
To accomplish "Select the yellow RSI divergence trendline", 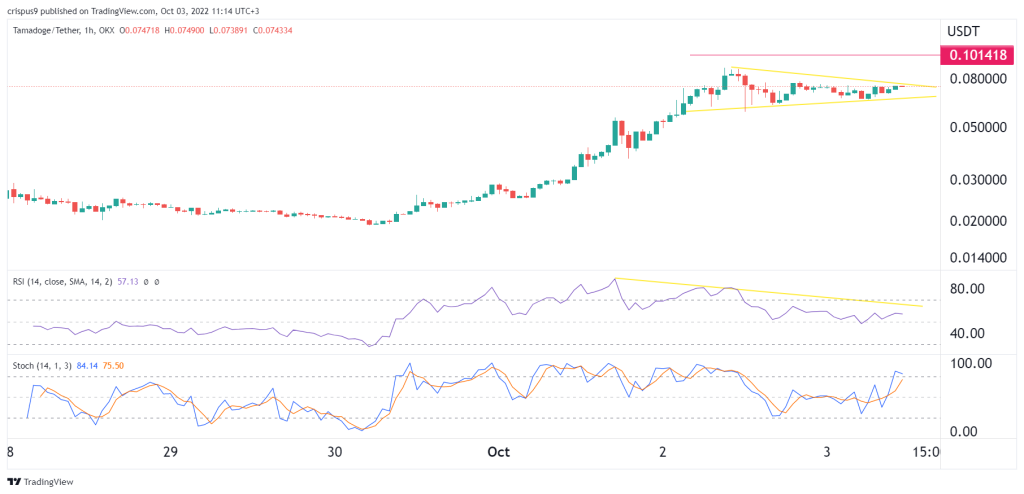I will click(x=770, y=291).
